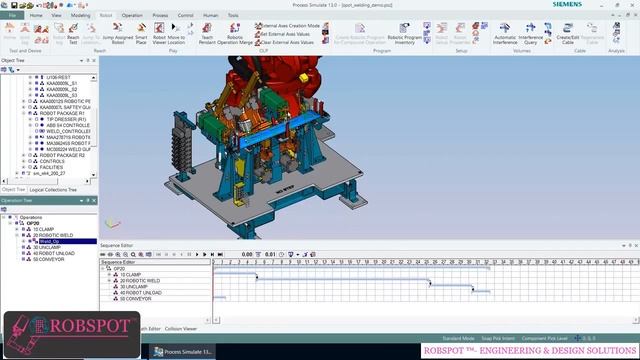The height and width of the screenshot is (360, 640).
Task: Select 40 ROBOT UNLOAD in Operation Tree
Action: click(54, 253)
